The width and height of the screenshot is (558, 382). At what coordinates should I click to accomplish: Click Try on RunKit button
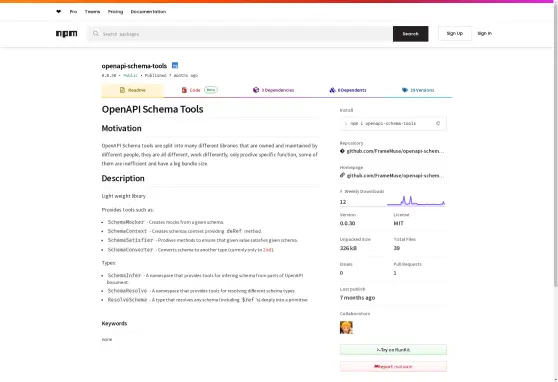tap(393, 350)
